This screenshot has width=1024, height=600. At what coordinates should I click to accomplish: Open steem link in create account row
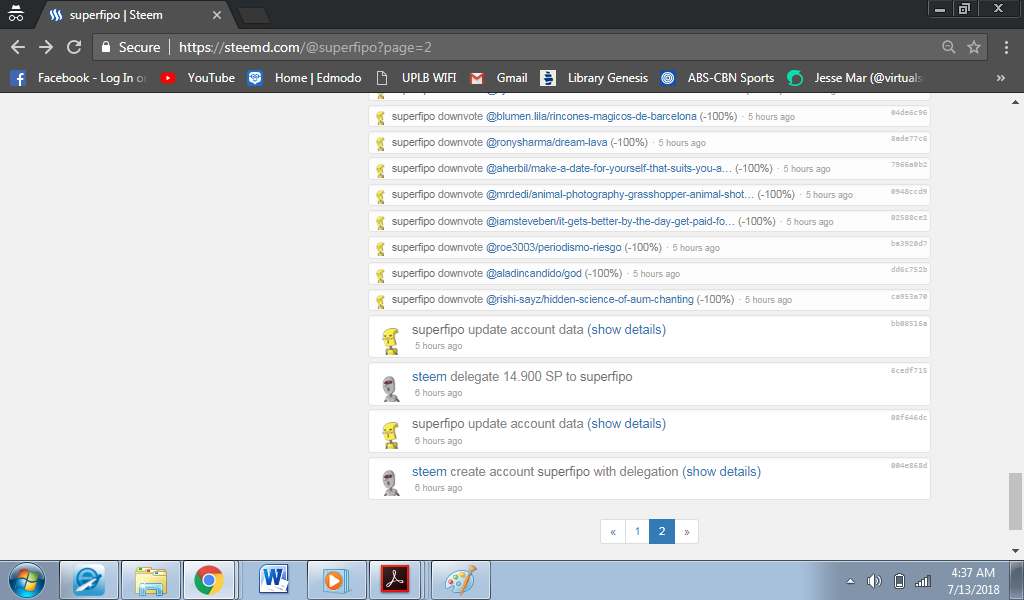click(x=429, y=471)
